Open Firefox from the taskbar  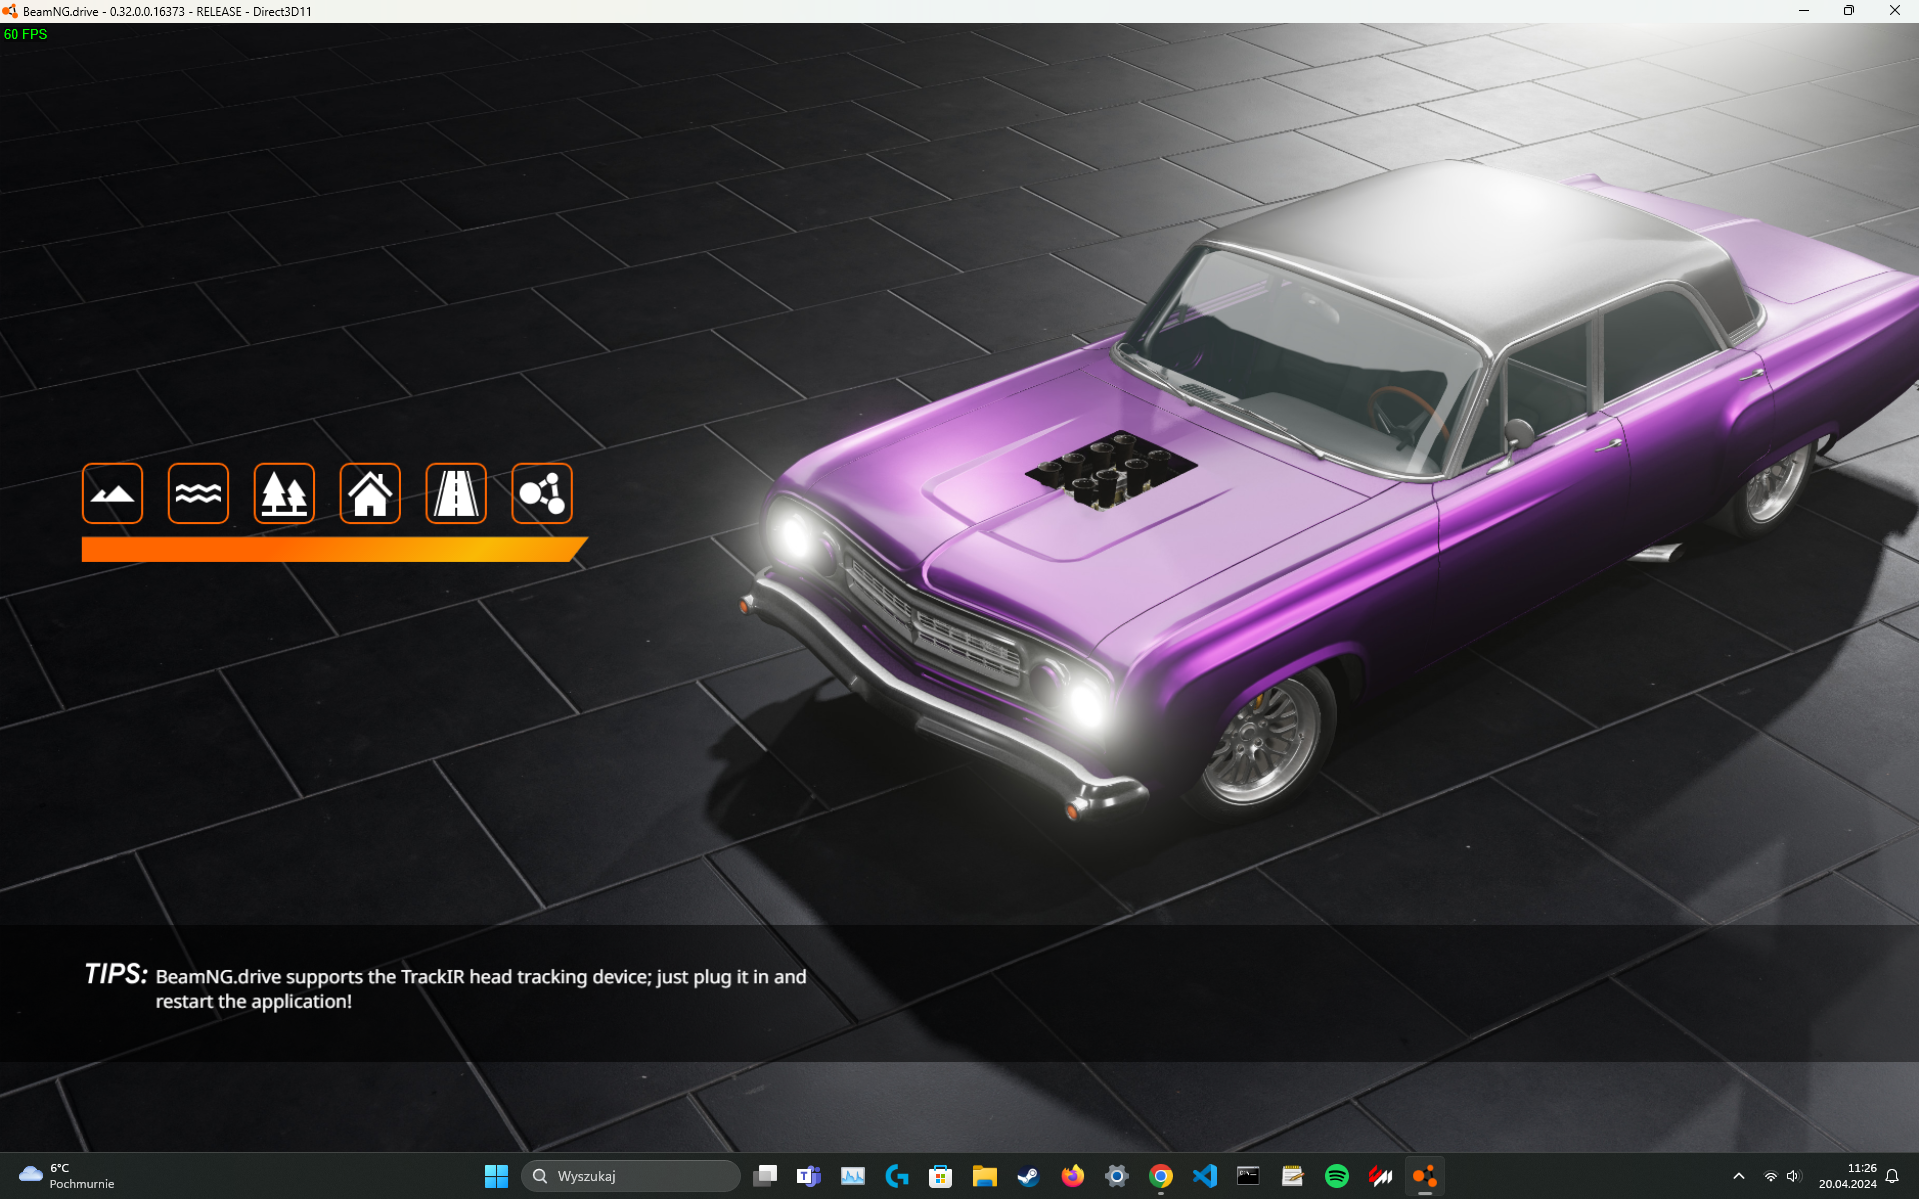[1072, 1176]
